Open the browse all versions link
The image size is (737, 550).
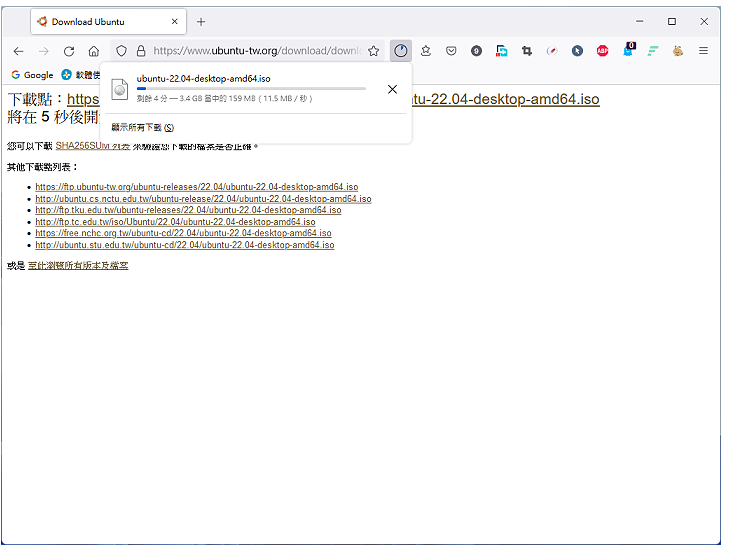pyautogui.click(x=78, y=266)
